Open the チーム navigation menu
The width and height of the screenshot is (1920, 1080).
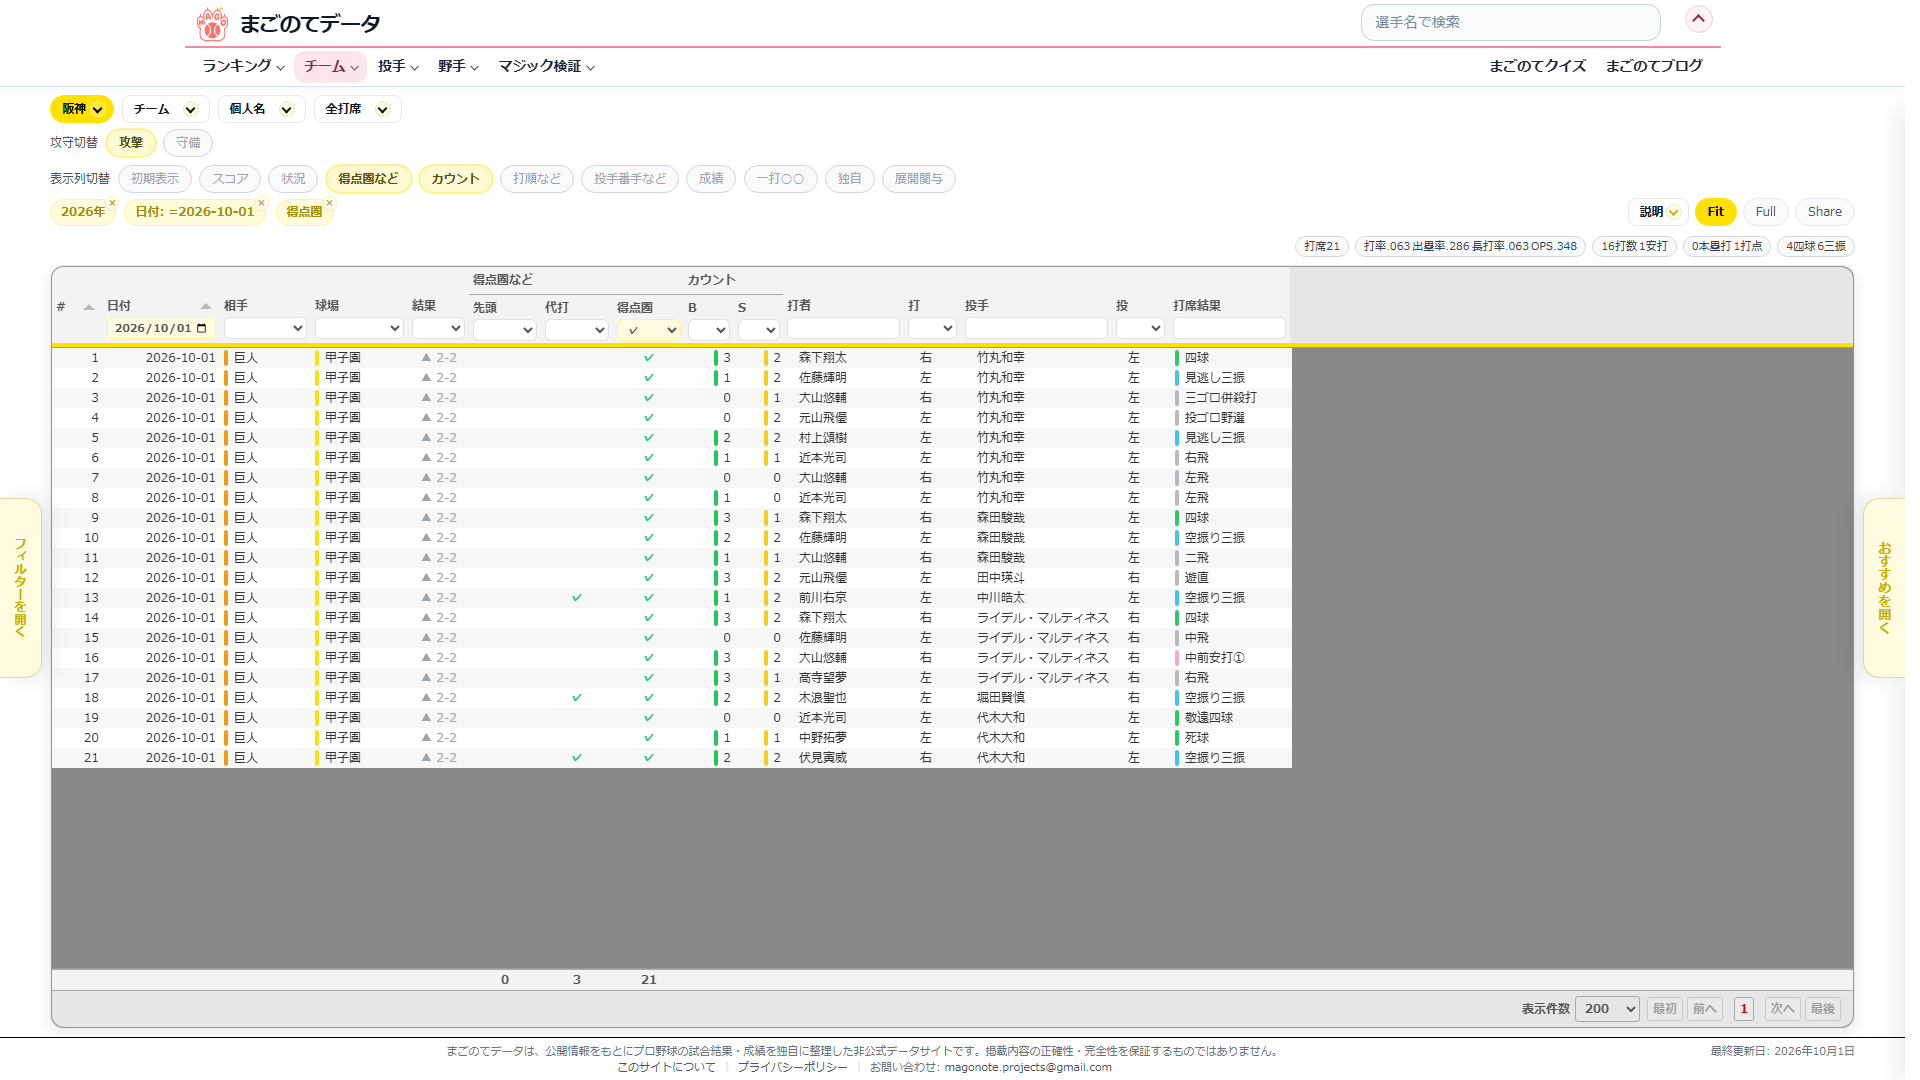tap(331, 66)
